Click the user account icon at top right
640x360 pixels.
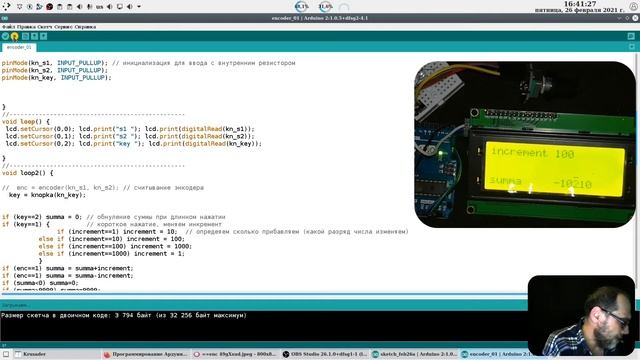pyautogui.click(x=633, y=7)
